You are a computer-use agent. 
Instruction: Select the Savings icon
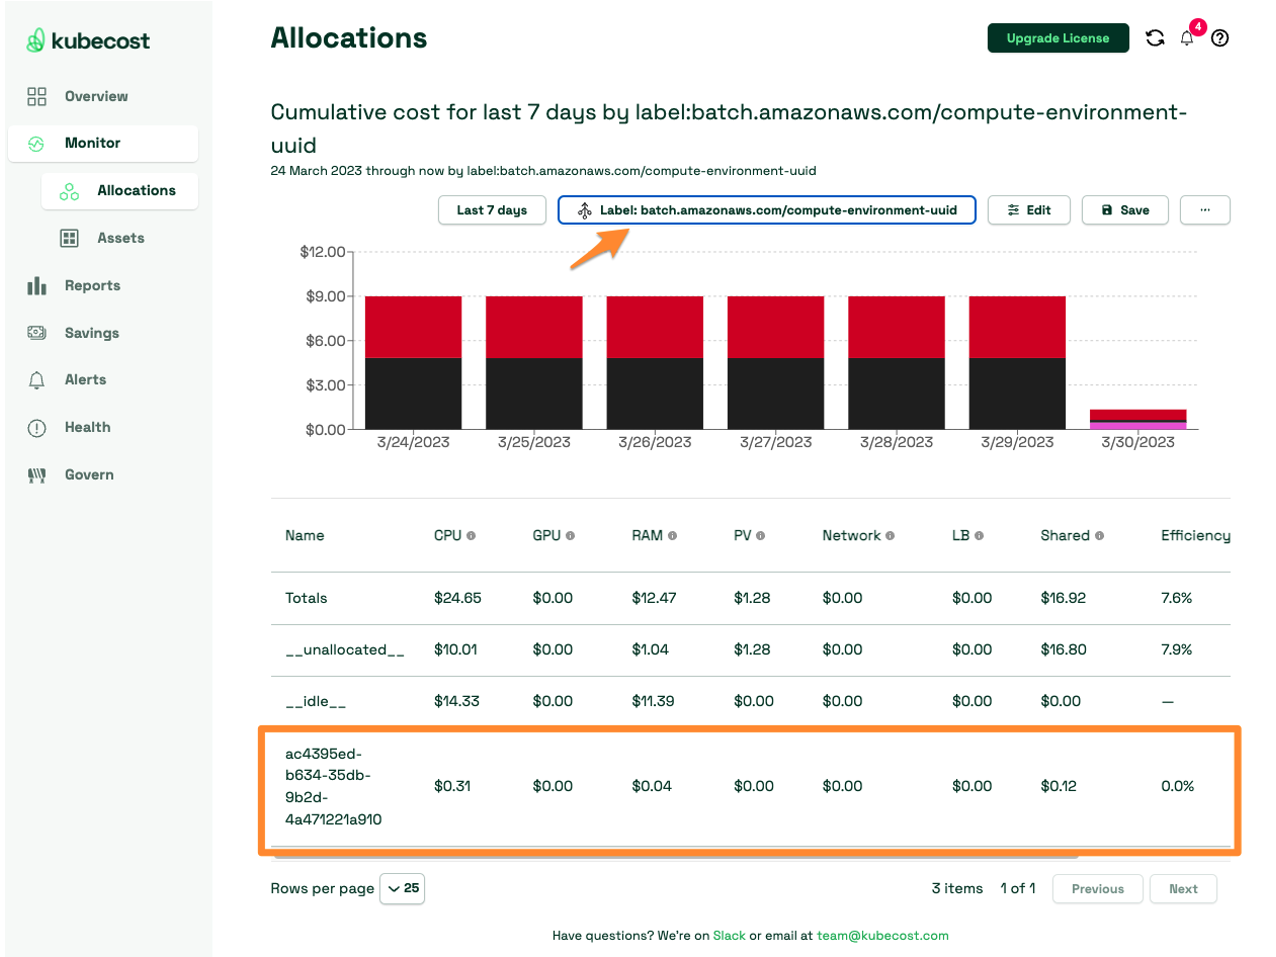(36, 332)
